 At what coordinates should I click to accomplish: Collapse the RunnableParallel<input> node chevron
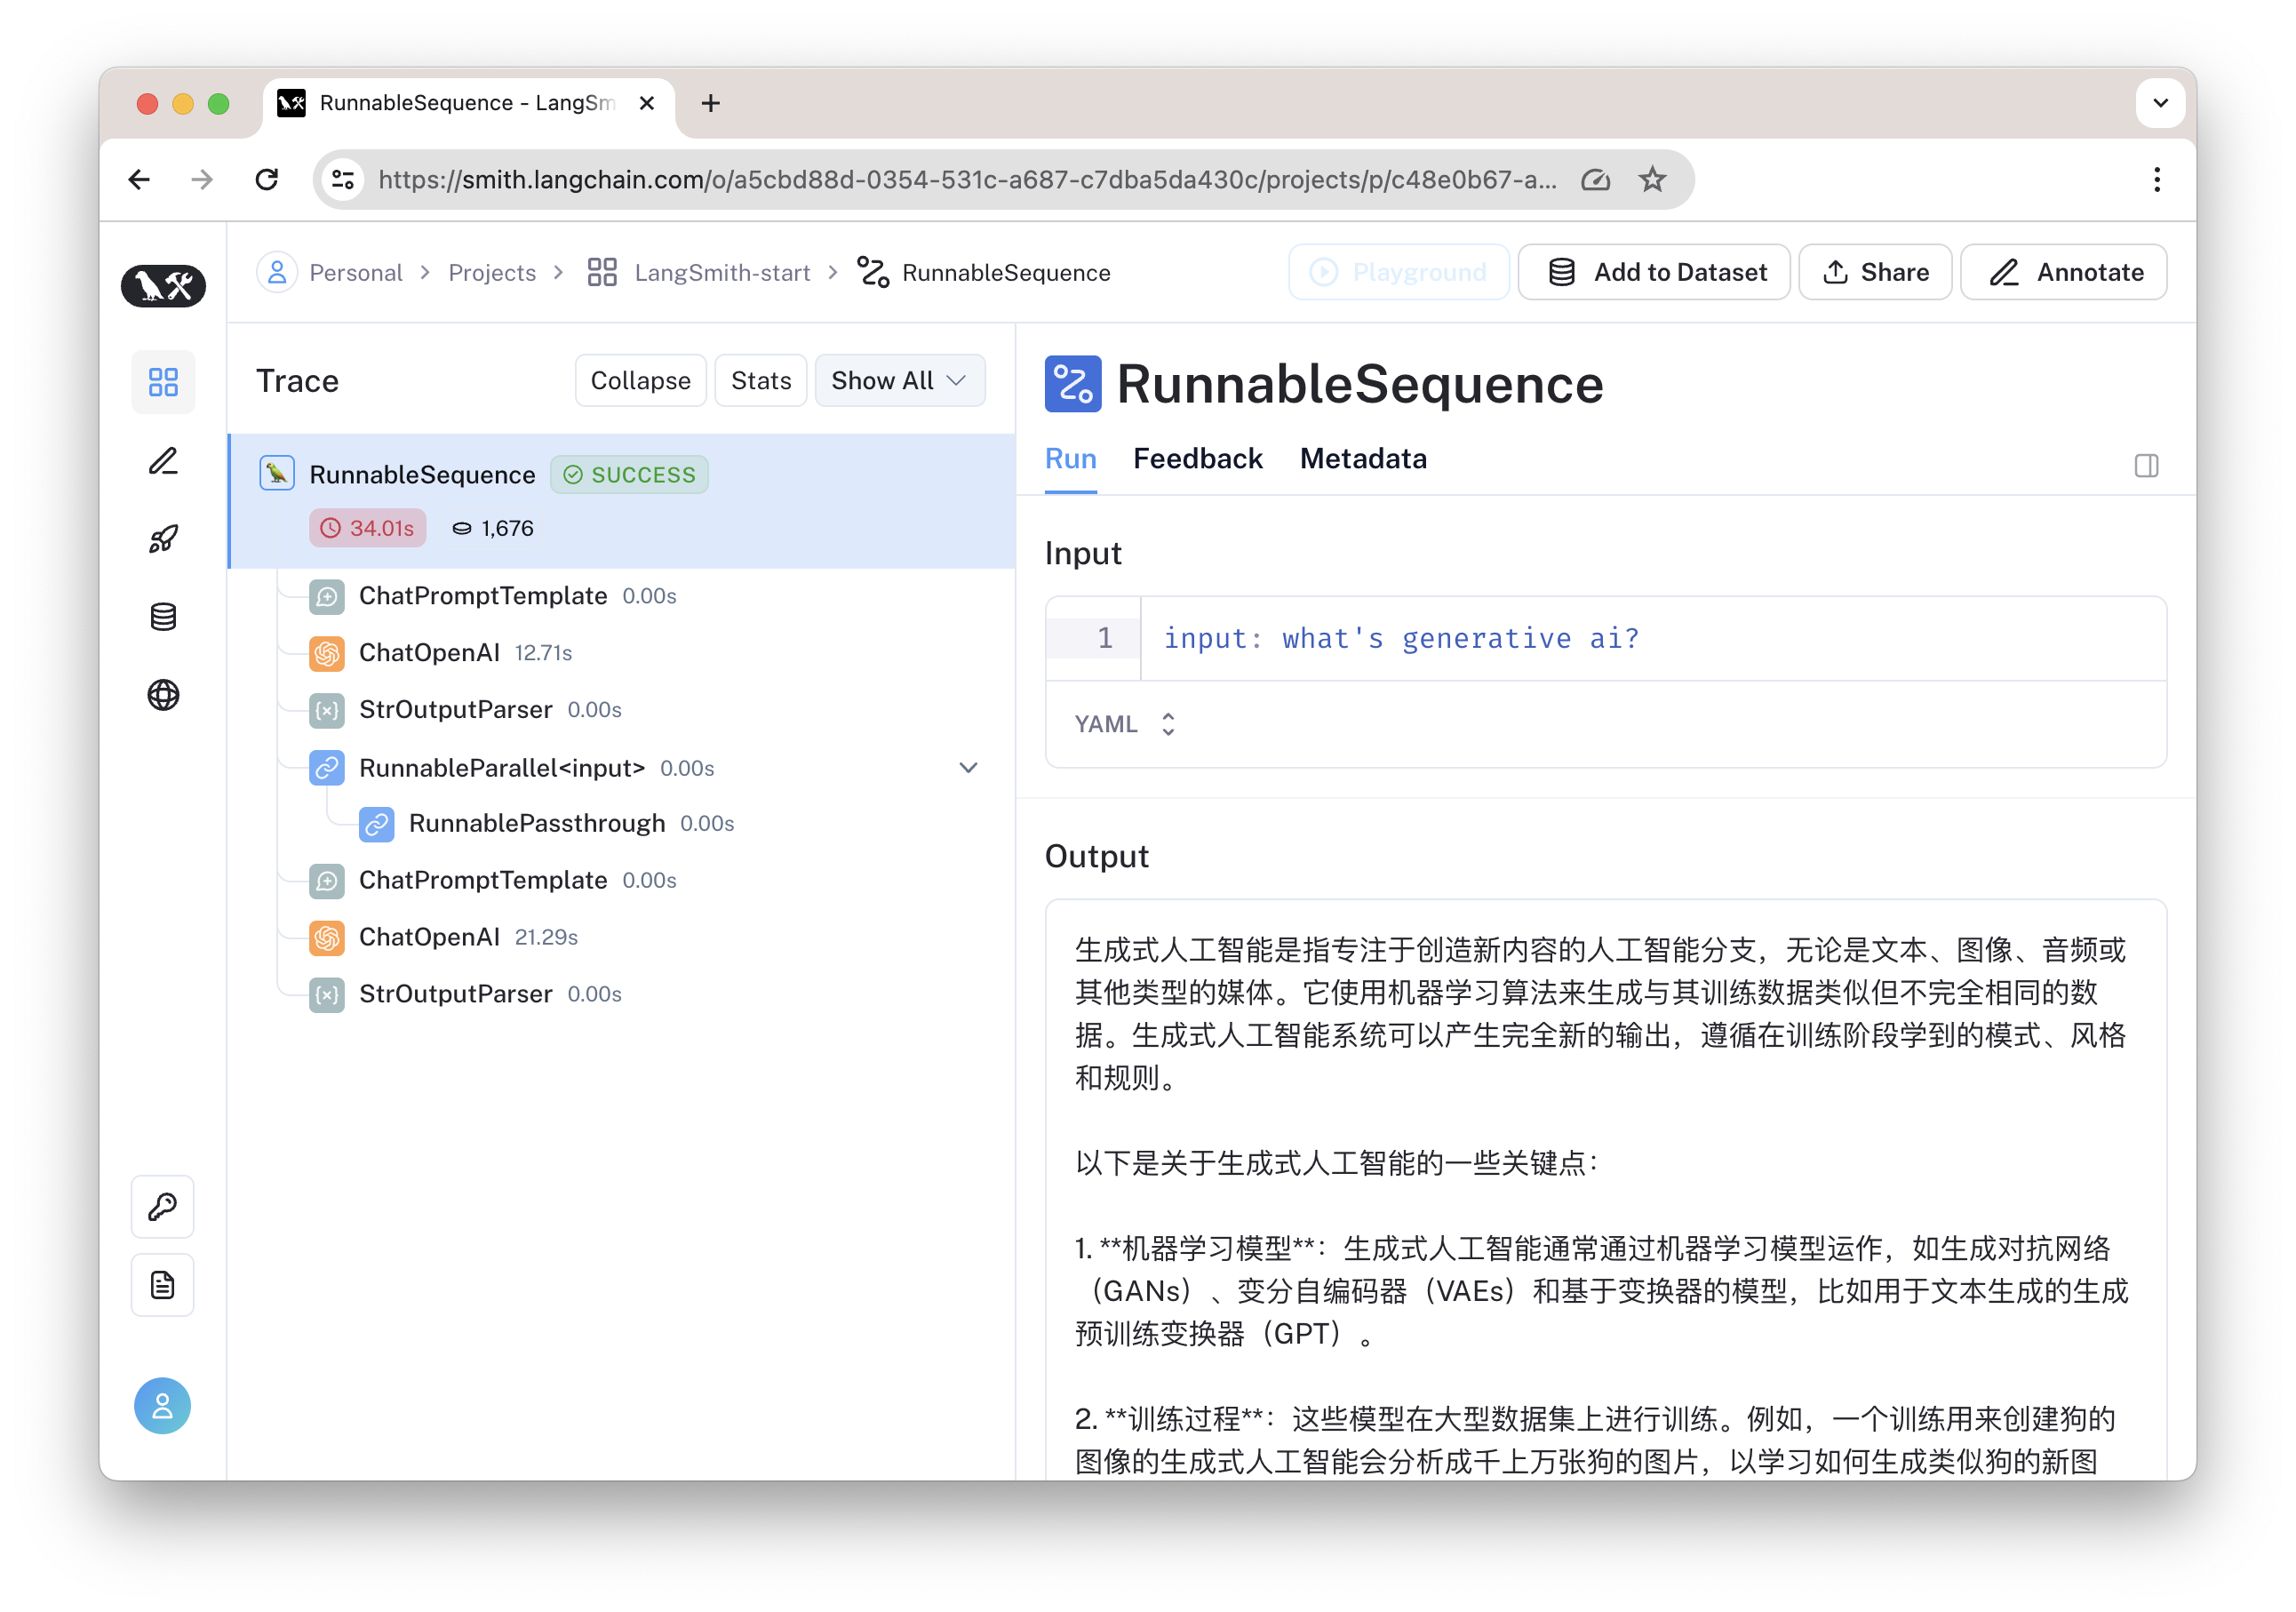(x=968, y=768)
